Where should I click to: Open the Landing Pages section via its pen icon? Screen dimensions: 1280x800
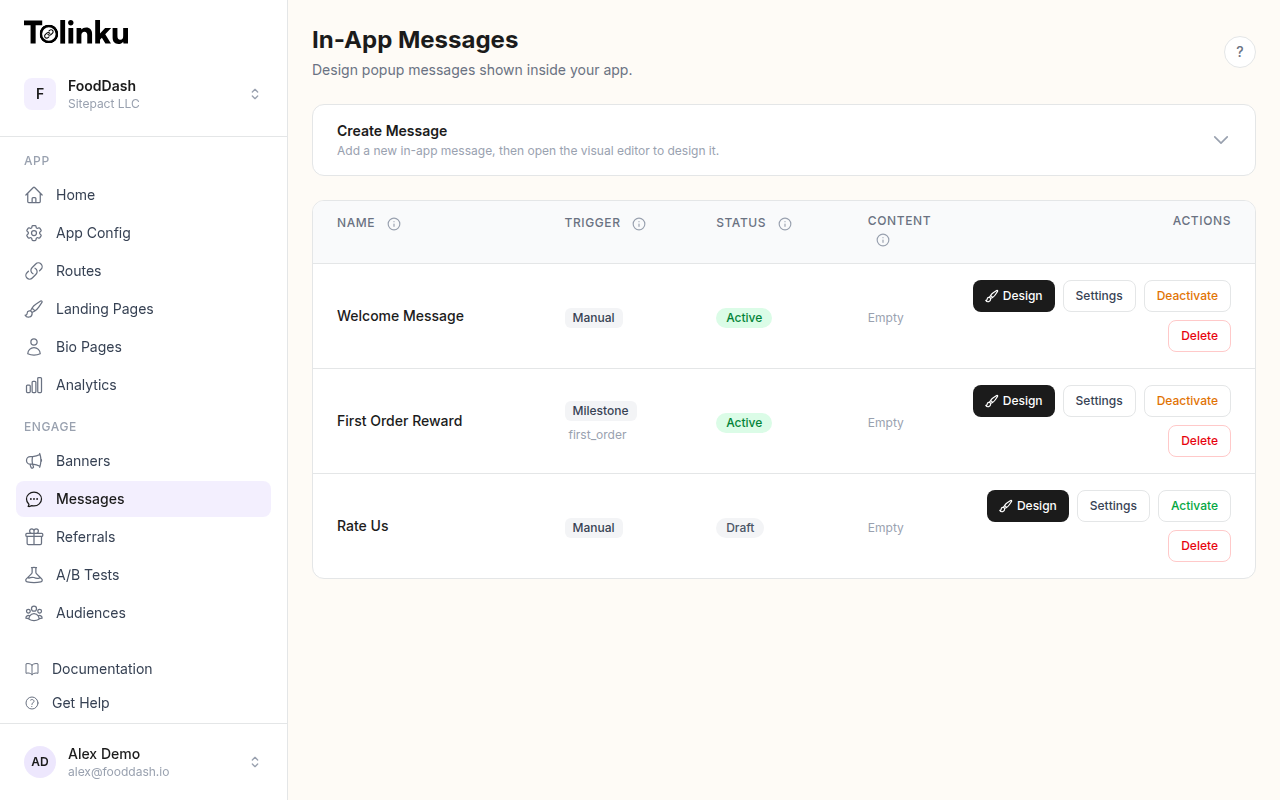[x=34, y=308]
